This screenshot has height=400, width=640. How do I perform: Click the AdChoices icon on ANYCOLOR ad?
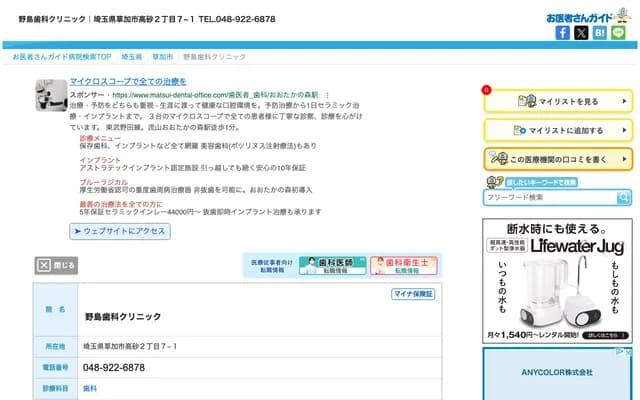pyautogui.click(x=620, y=351)
